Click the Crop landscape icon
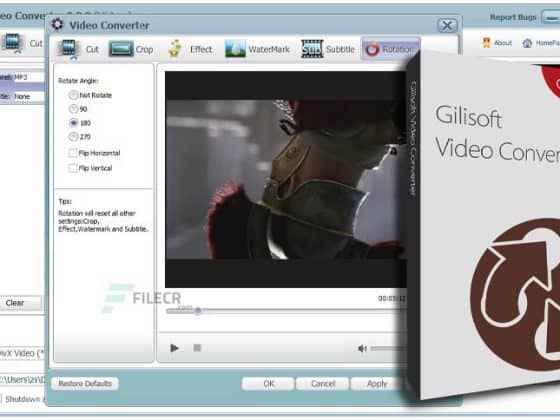 (121, 49)
